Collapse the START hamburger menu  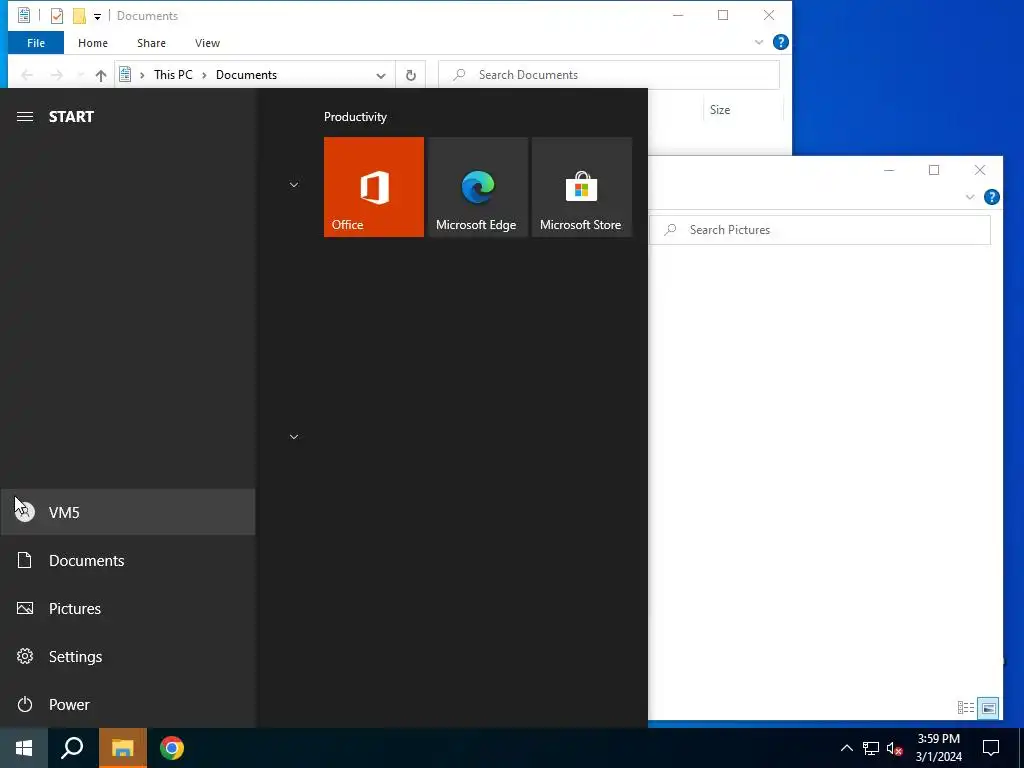click(x=25, y=116)
